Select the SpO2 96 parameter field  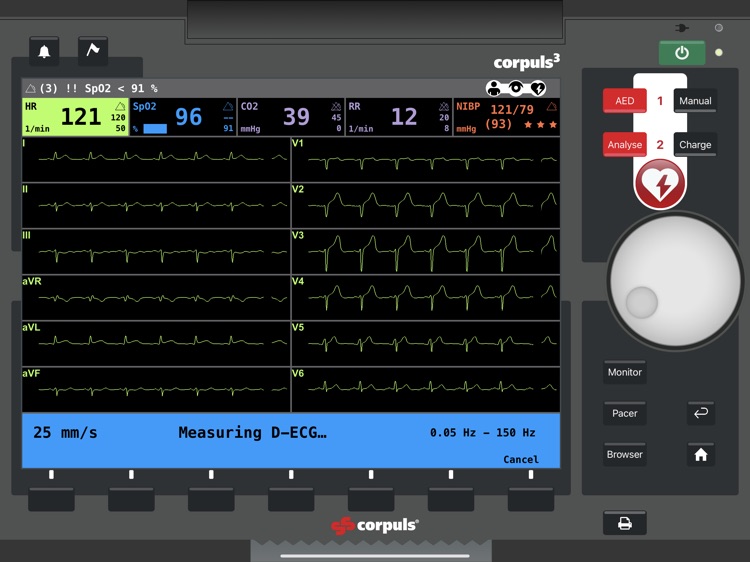pos(183,117)
